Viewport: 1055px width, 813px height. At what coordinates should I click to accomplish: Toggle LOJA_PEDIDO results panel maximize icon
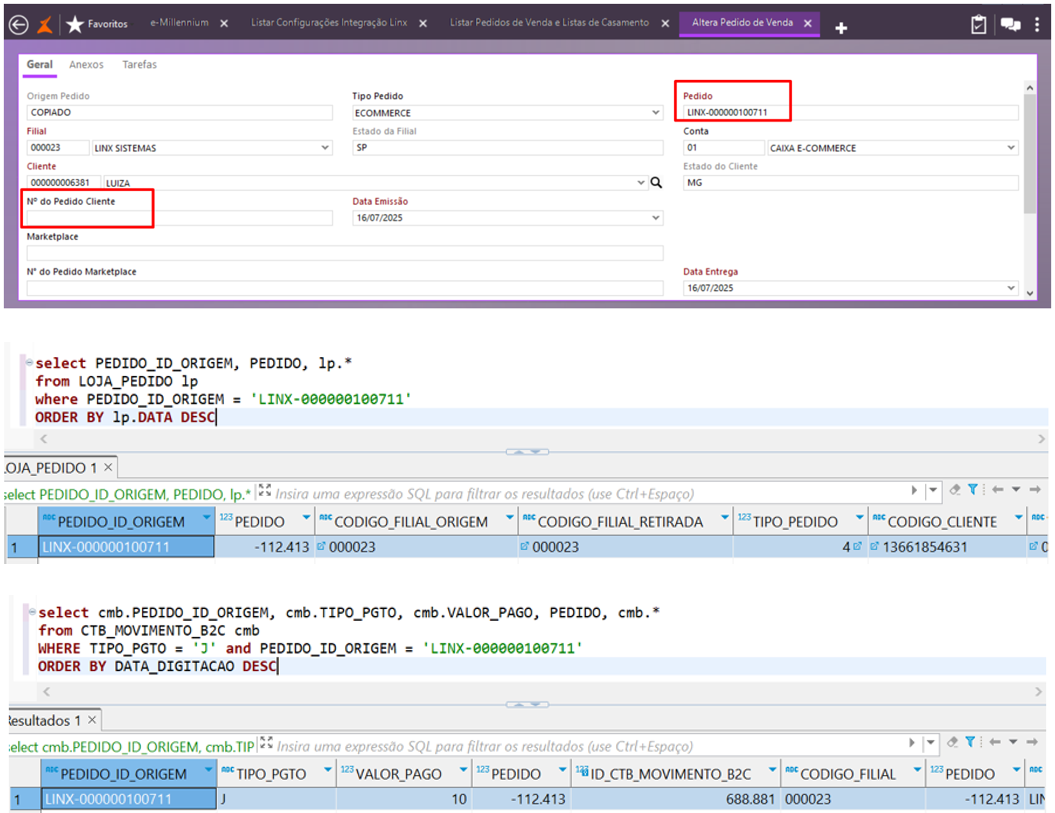[264, 490]
